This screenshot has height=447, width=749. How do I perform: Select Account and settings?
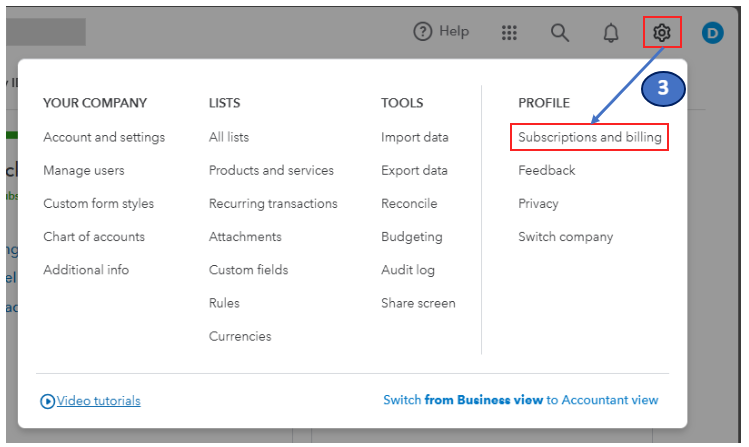104,137
